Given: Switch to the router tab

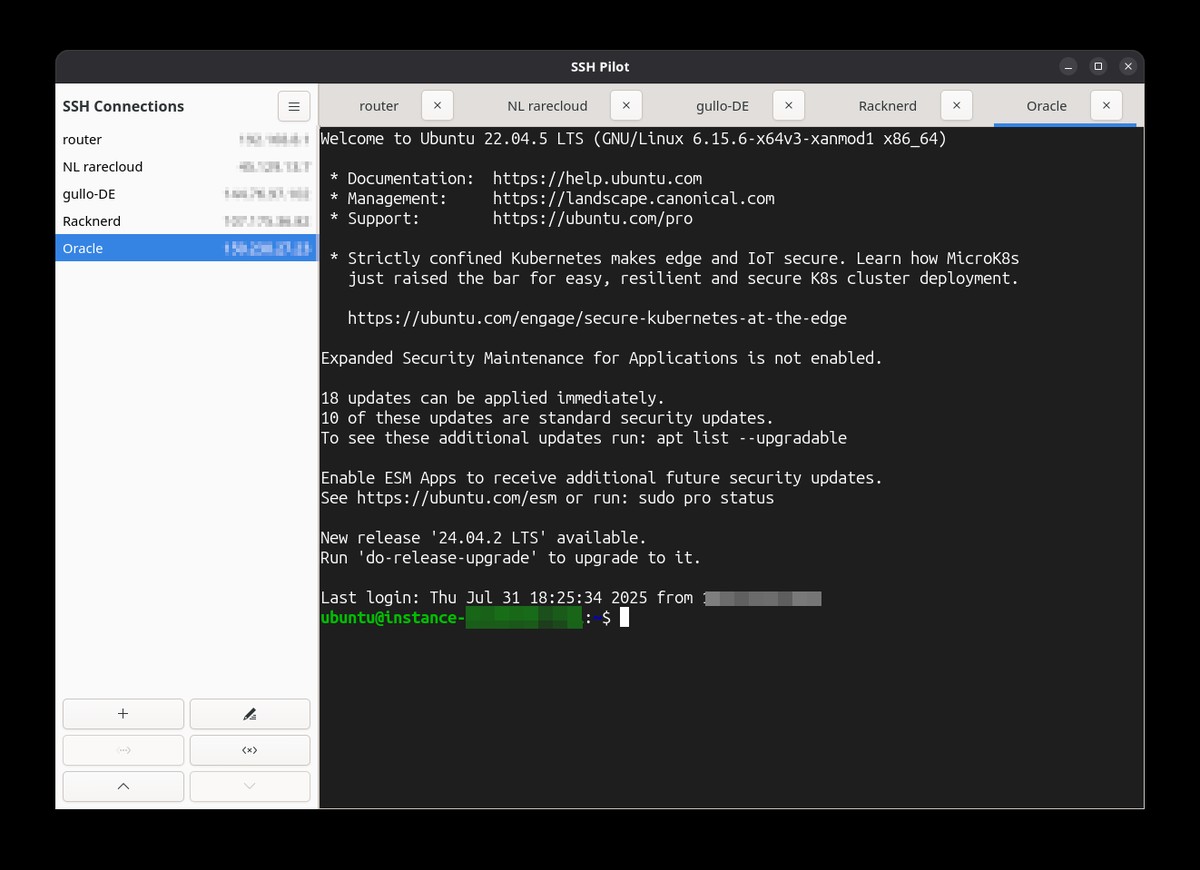Looking at the screenshot, I should tap(379, 105).
